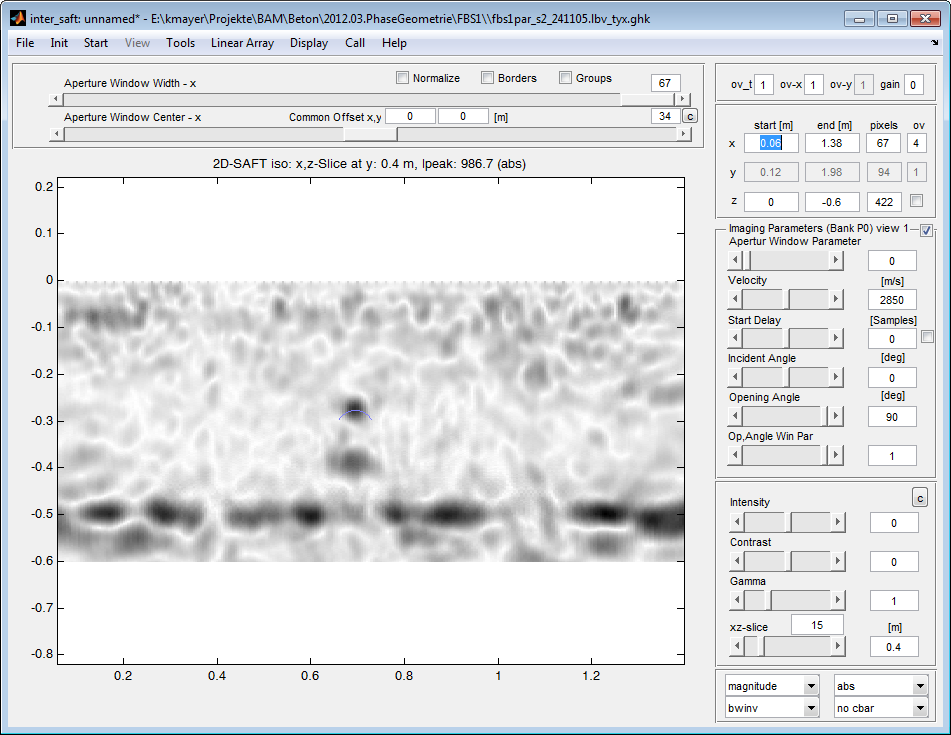Move xz-slice forward with right arrow
The width and height of the screenshot is (951, 735).
838,646
